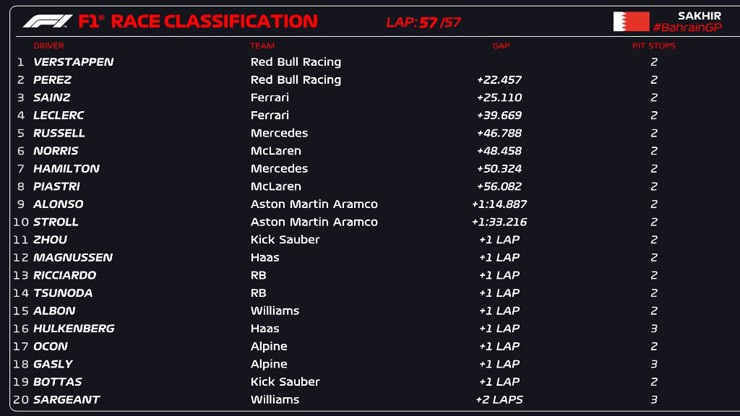Click the LAP 57/57 counter
This screenshot has height=416, width=740.
click(424, 22)
